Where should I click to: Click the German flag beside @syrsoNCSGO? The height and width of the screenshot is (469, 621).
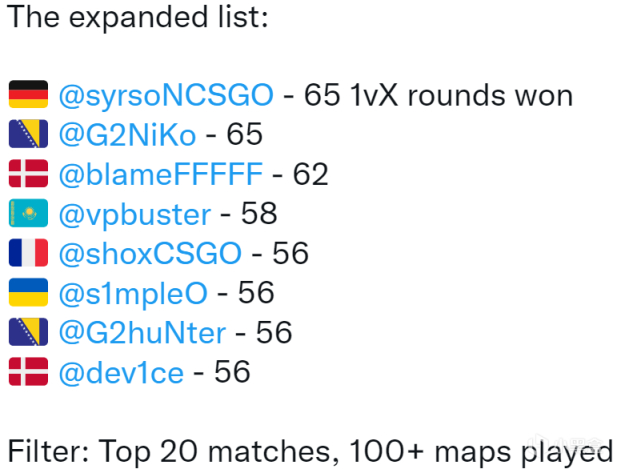coord(29,94)
